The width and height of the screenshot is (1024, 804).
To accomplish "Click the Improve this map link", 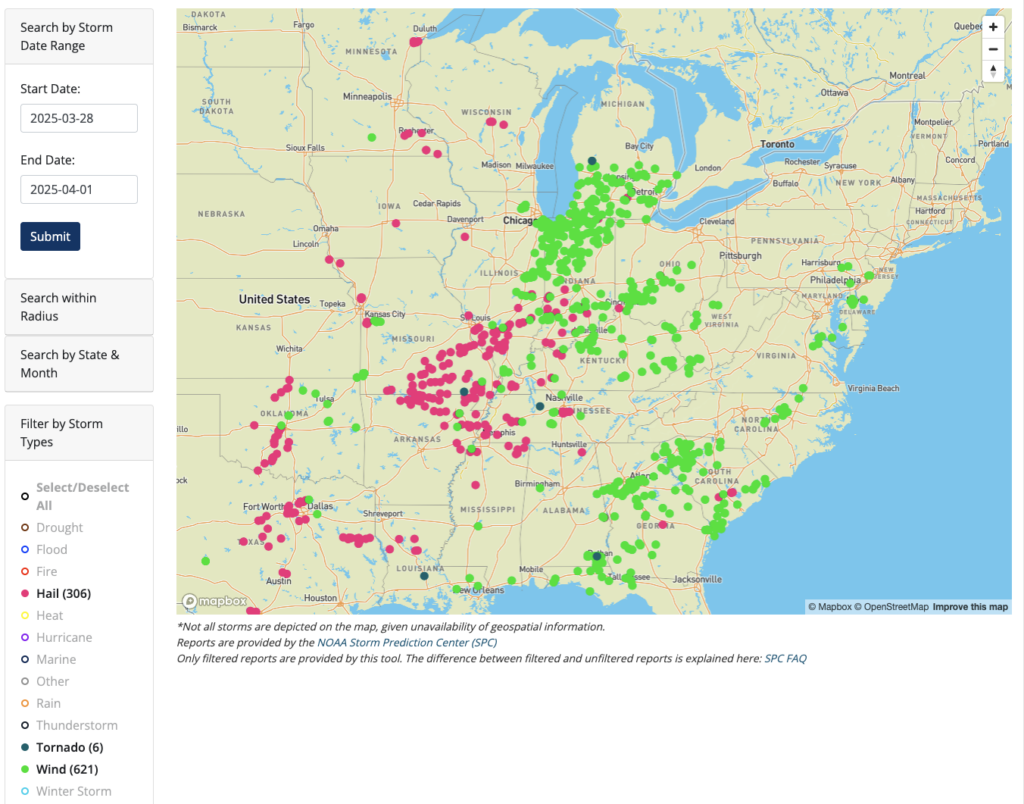I will point(968,605).
